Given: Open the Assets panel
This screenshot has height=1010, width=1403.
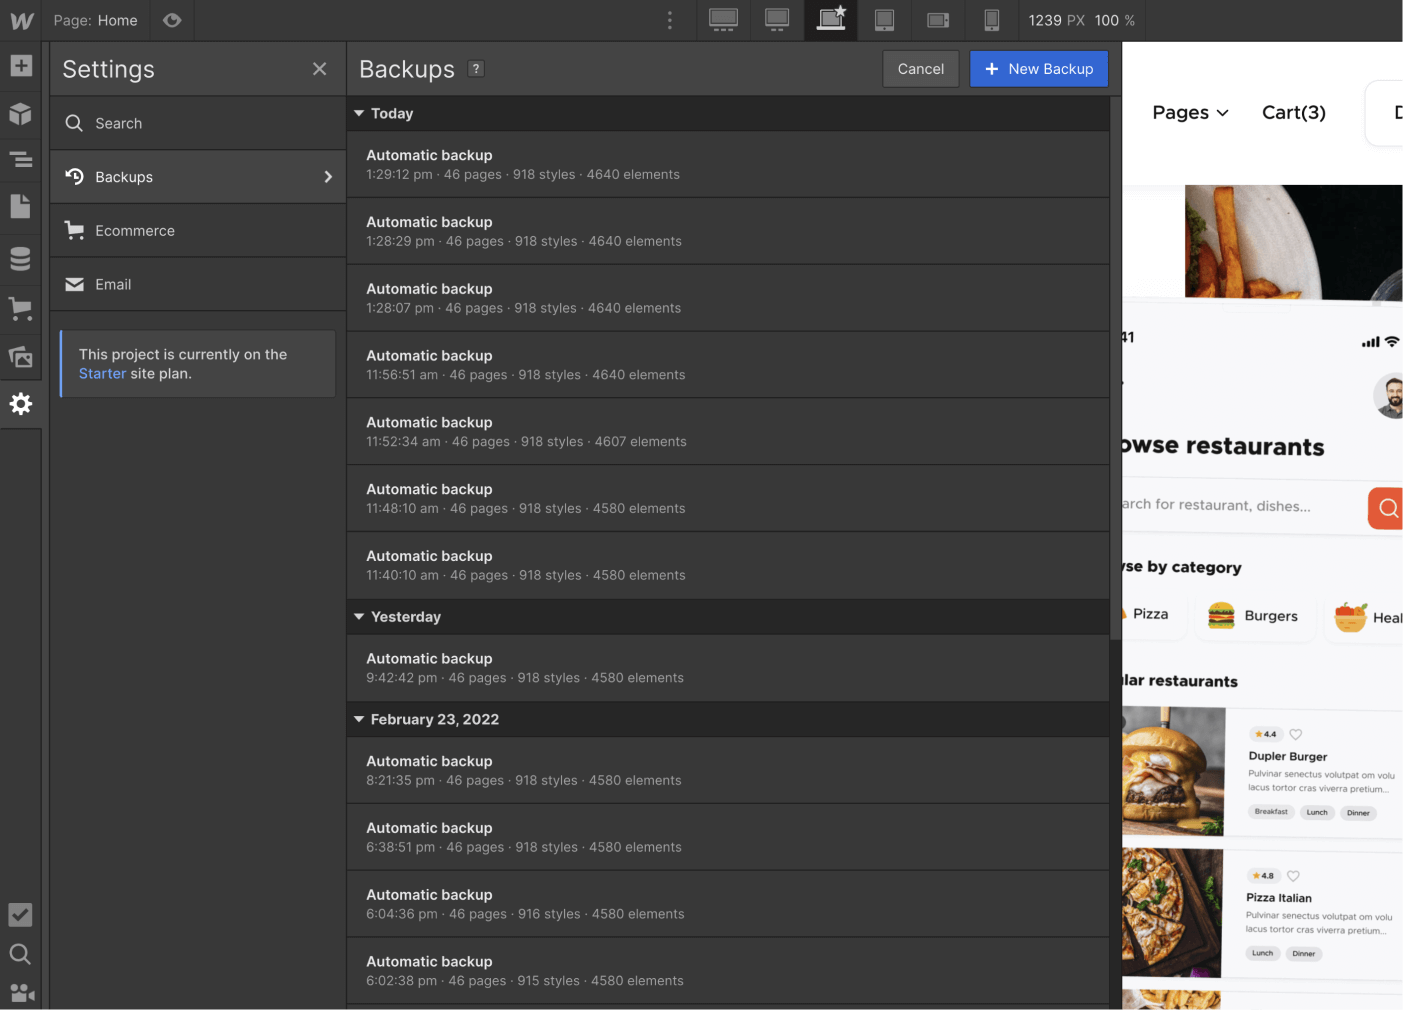Looking at the screenshot, I should 20,357.
